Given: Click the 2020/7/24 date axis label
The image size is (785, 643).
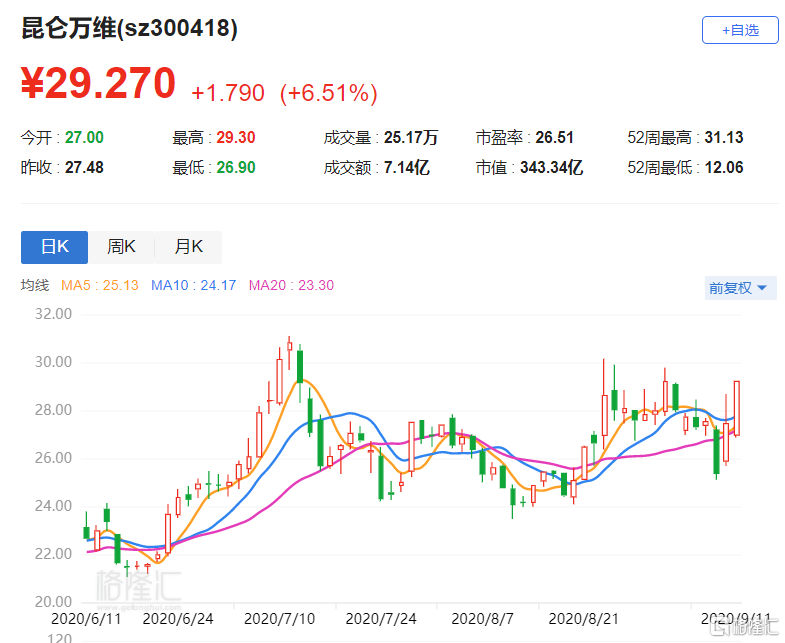Looking at the screenshot, I should (381, 619).
